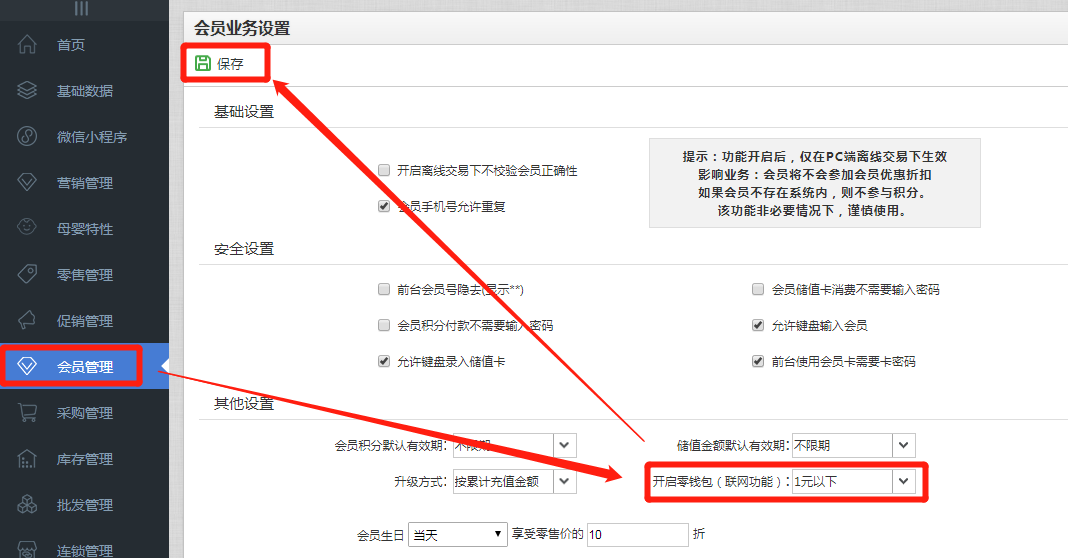The image size is (1068, 558).
Task: Open 母婴特性 text in the sidebar
Action: point(84,230)
